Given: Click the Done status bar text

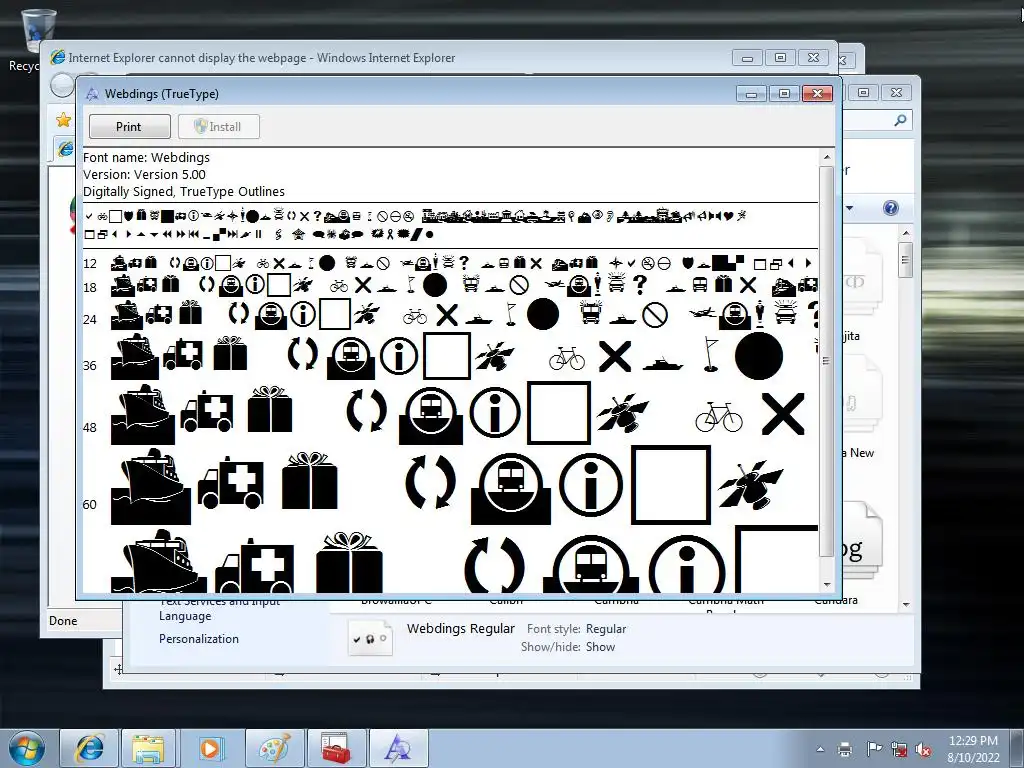Looking at the screenshot, I should coord(63,620).
